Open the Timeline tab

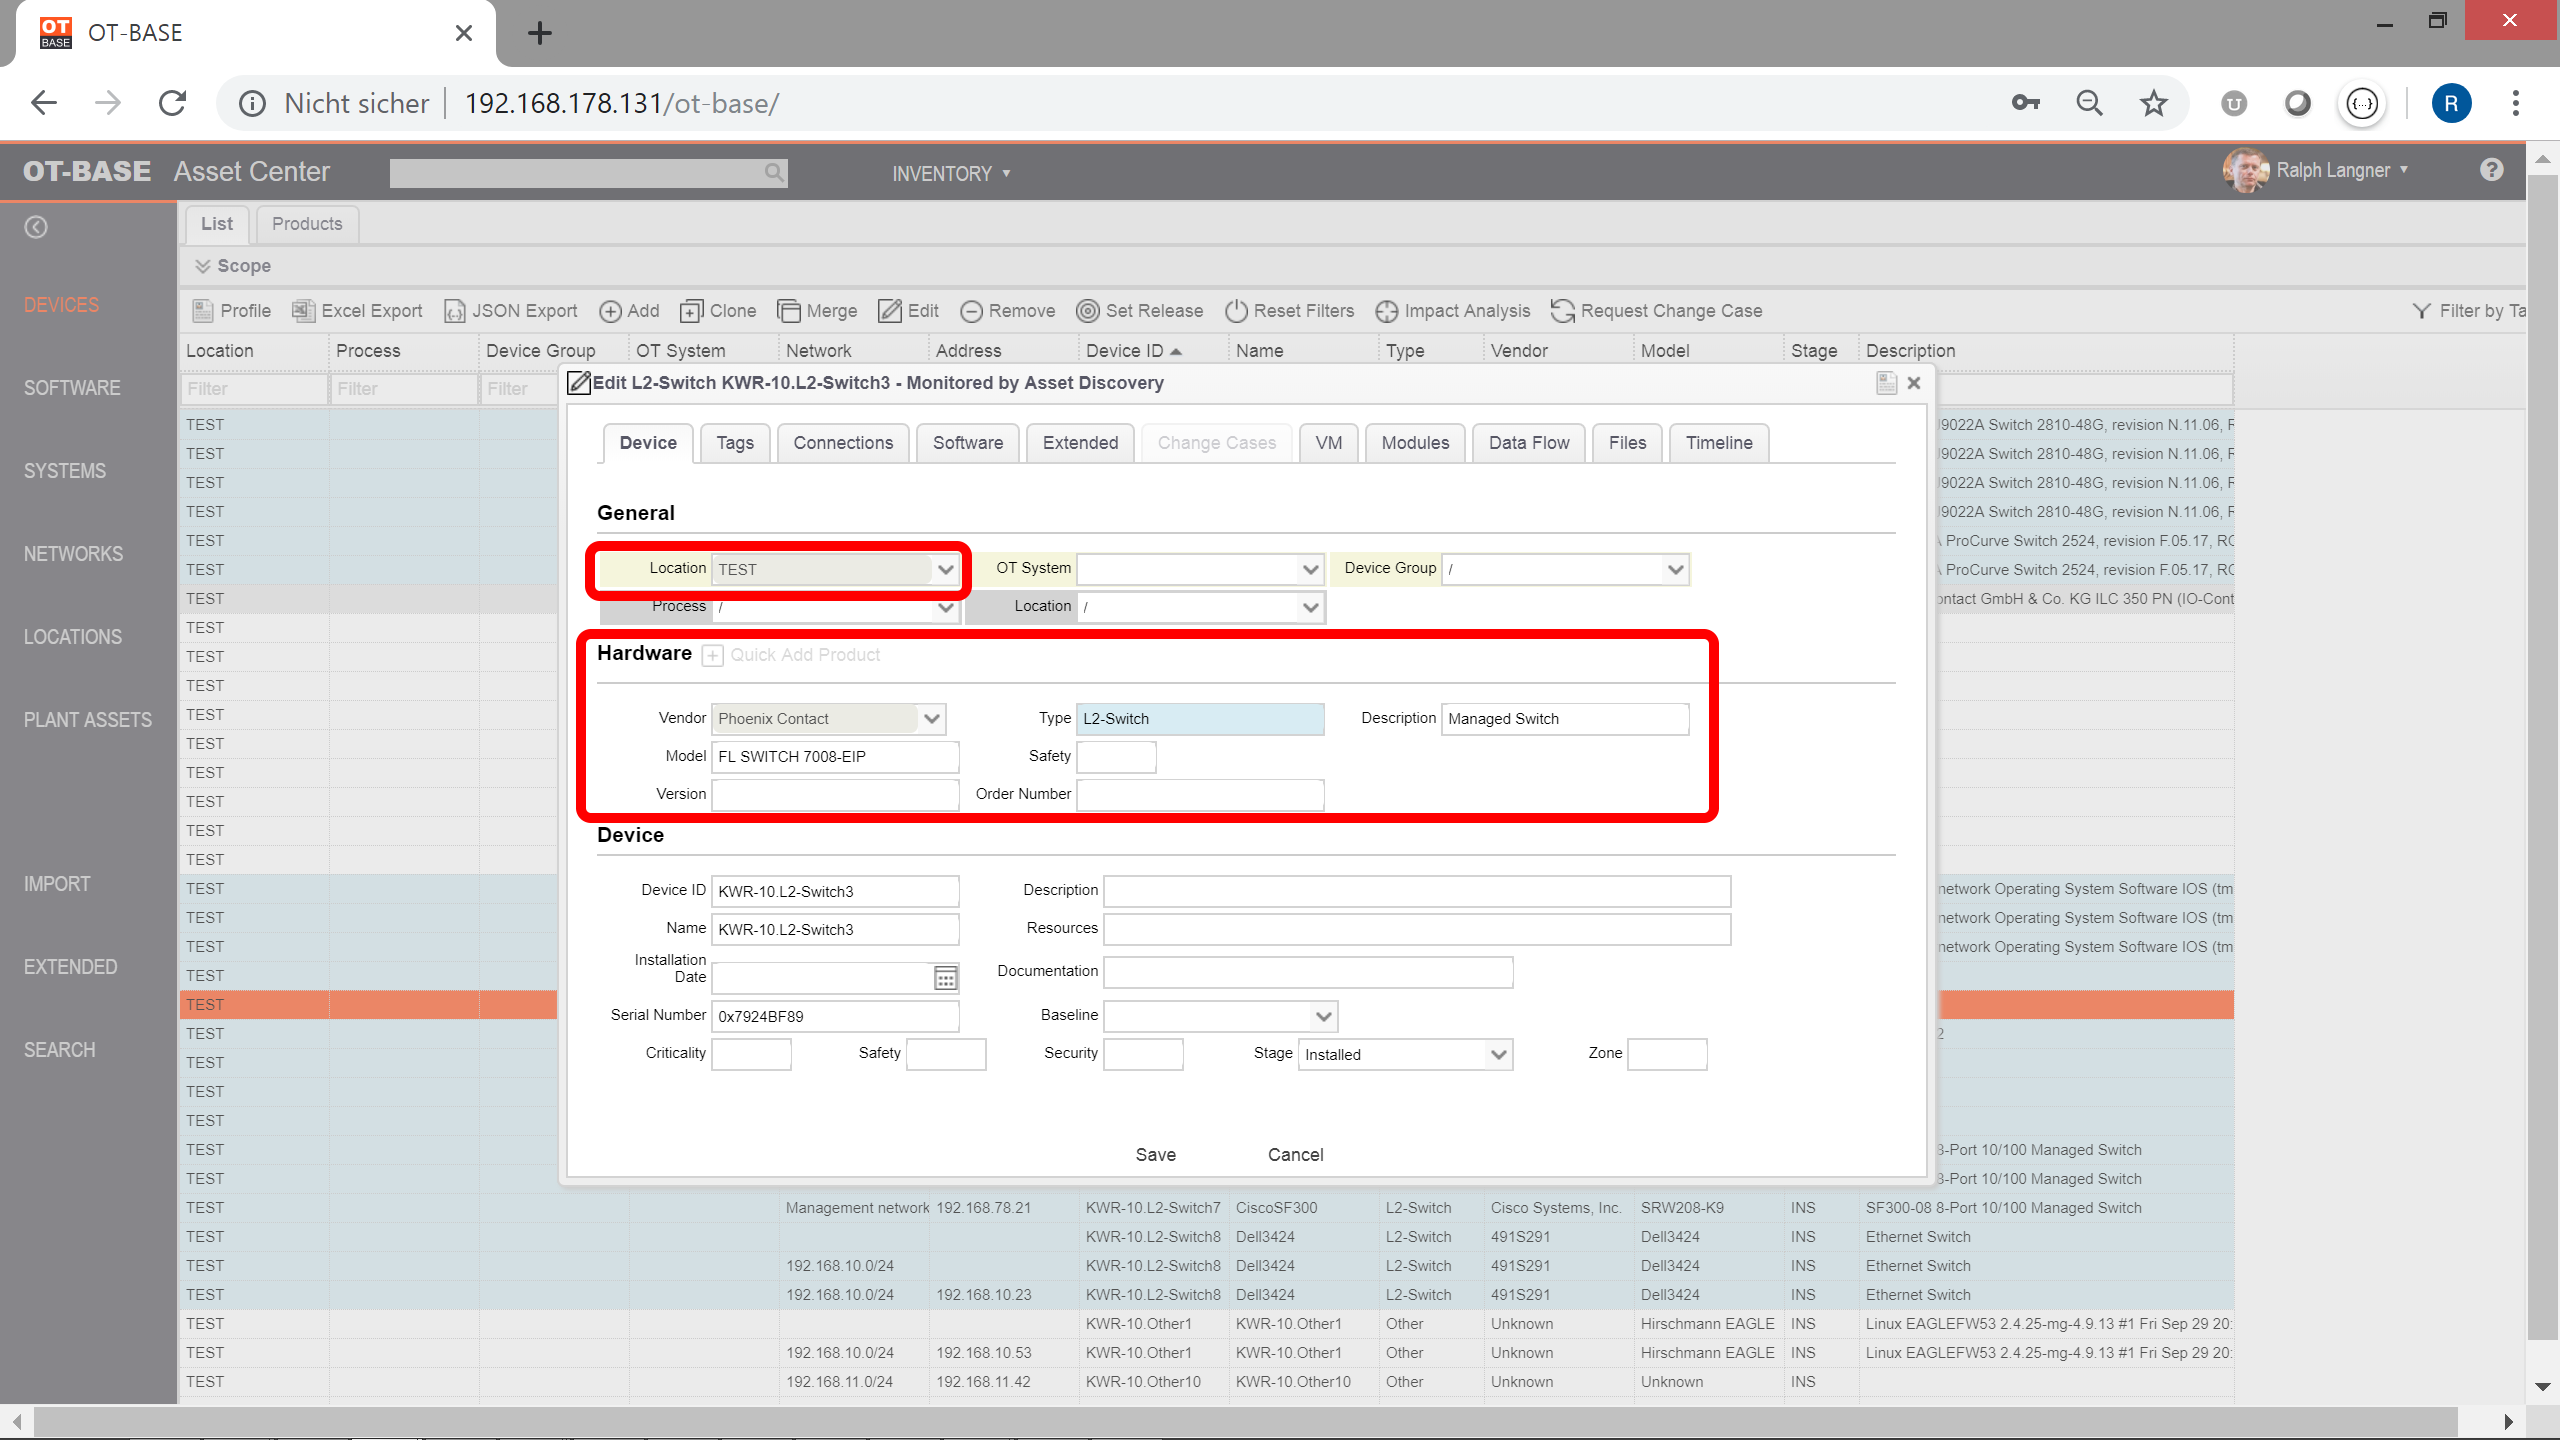(x=1719, y=443)
